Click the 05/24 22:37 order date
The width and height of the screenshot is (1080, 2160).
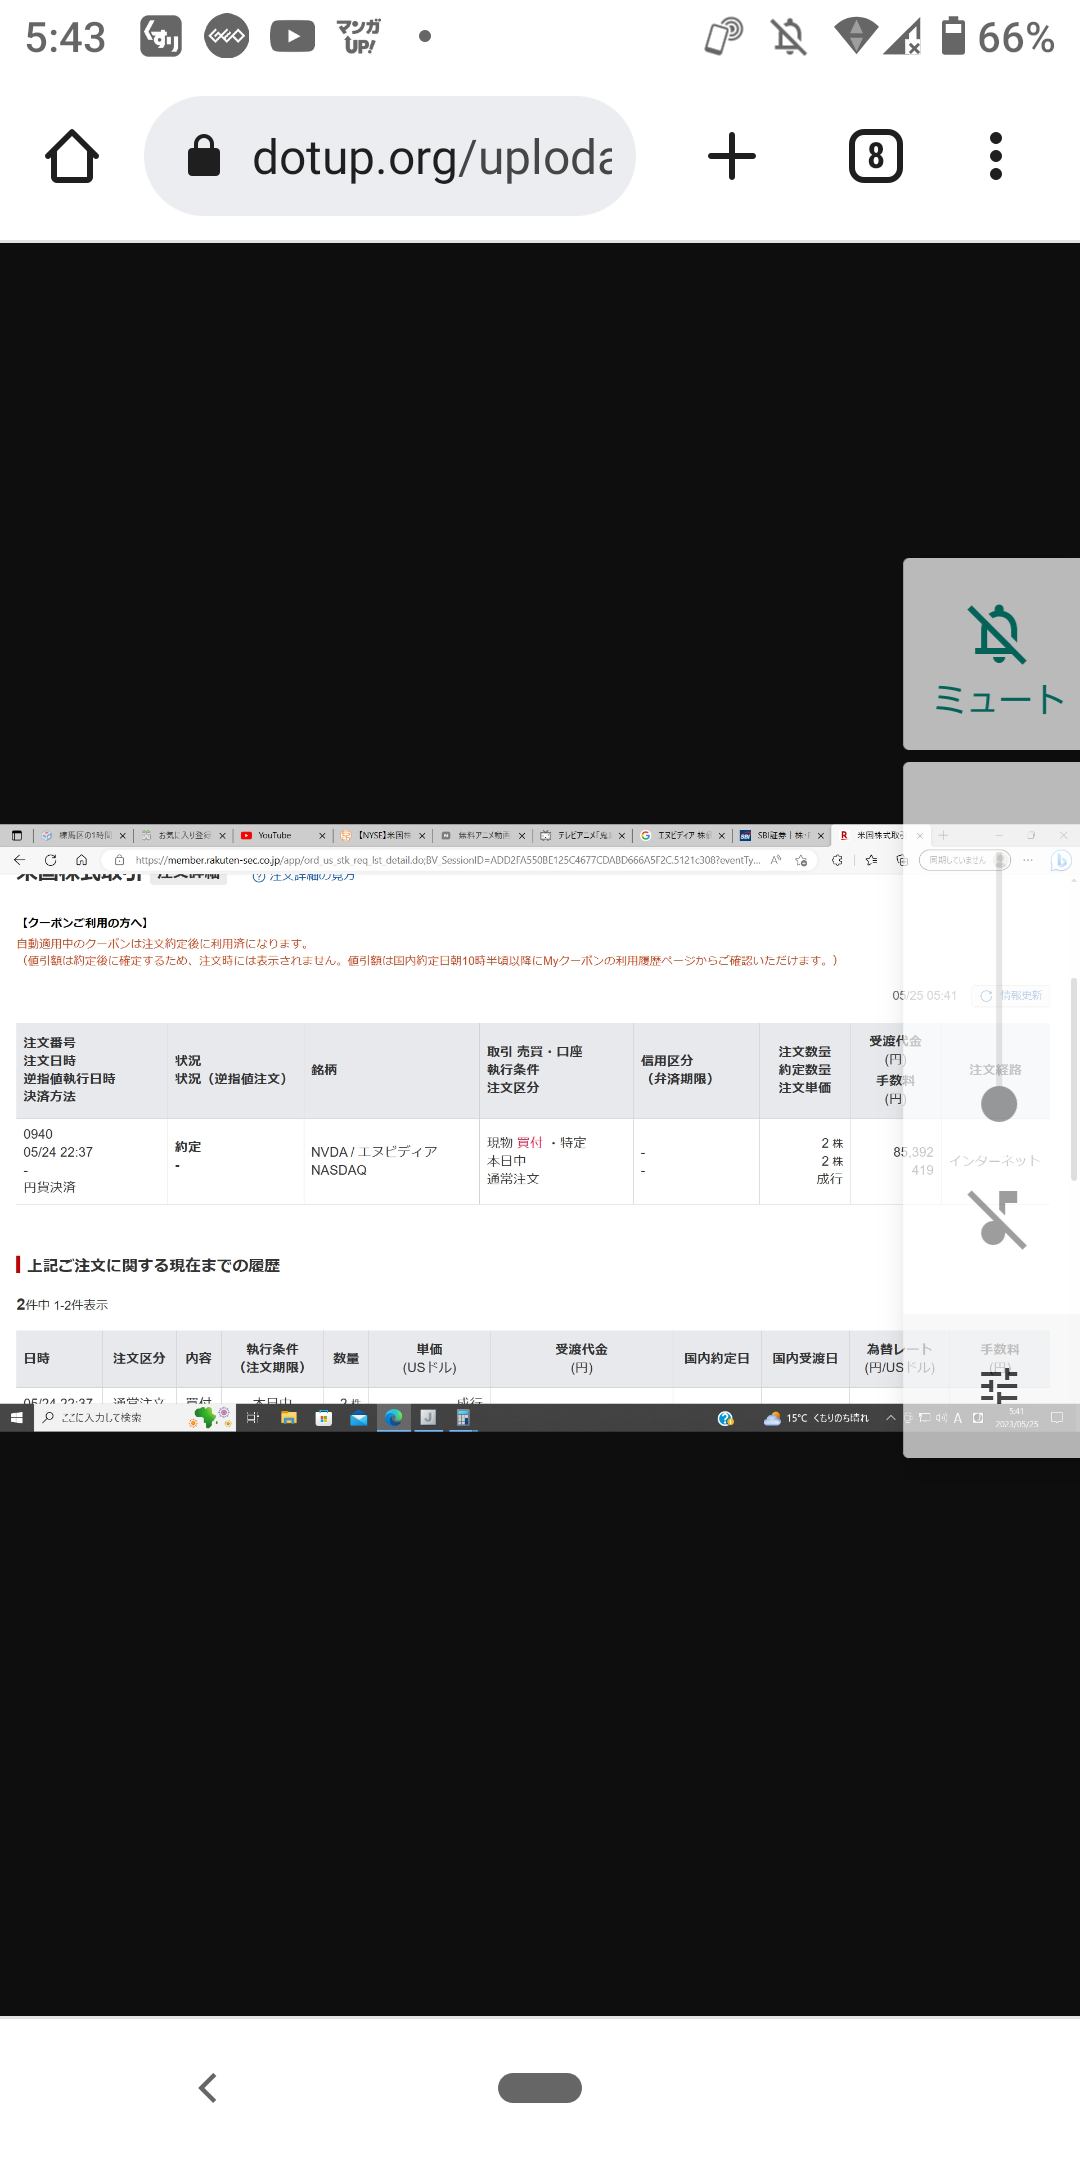[58, 1152]
